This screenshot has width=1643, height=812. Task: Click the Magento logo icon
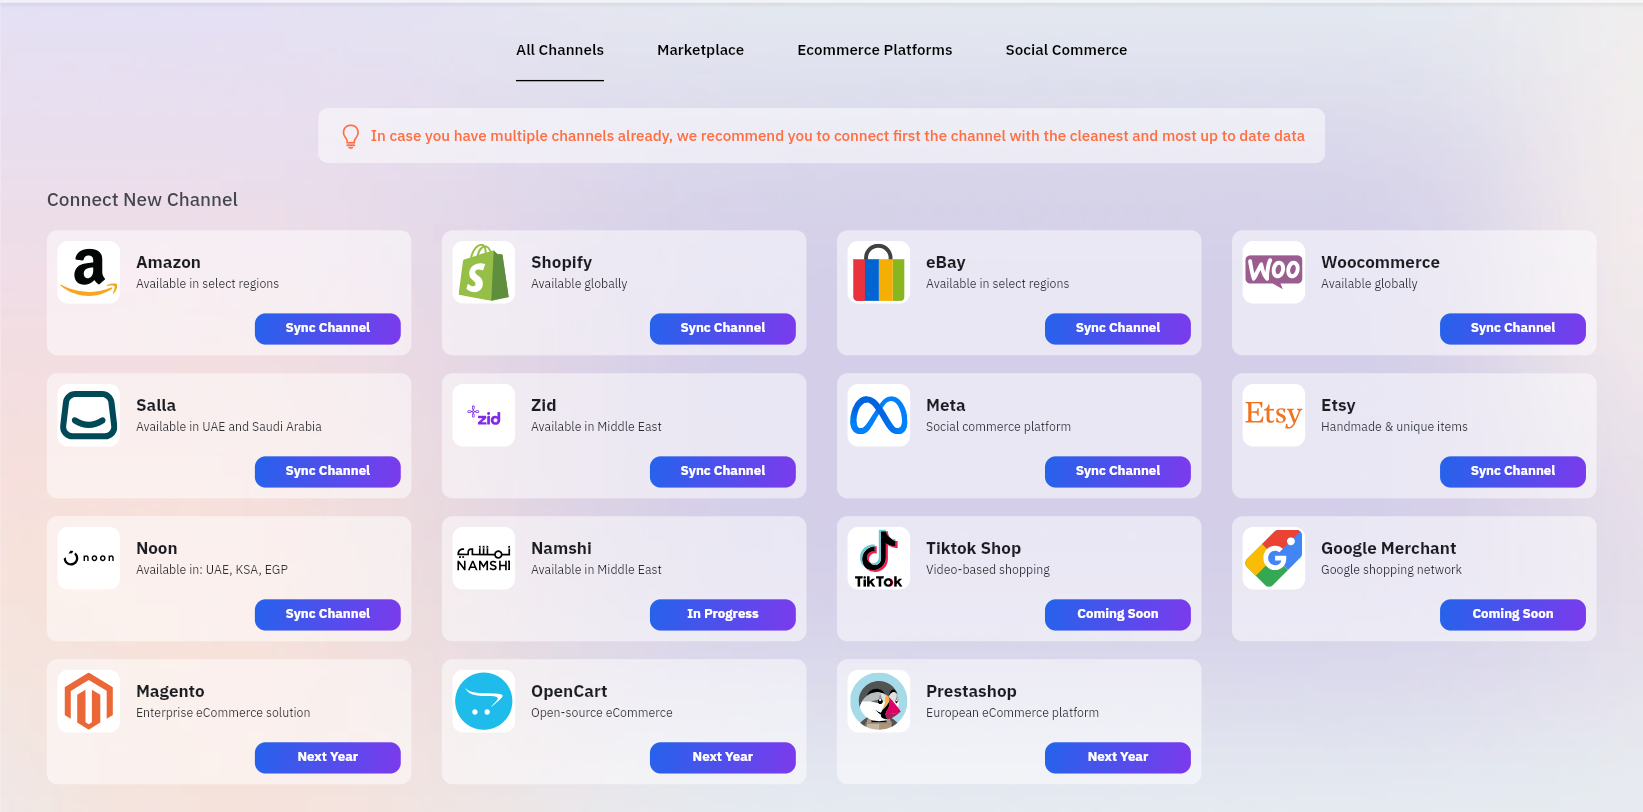point(88,701)
